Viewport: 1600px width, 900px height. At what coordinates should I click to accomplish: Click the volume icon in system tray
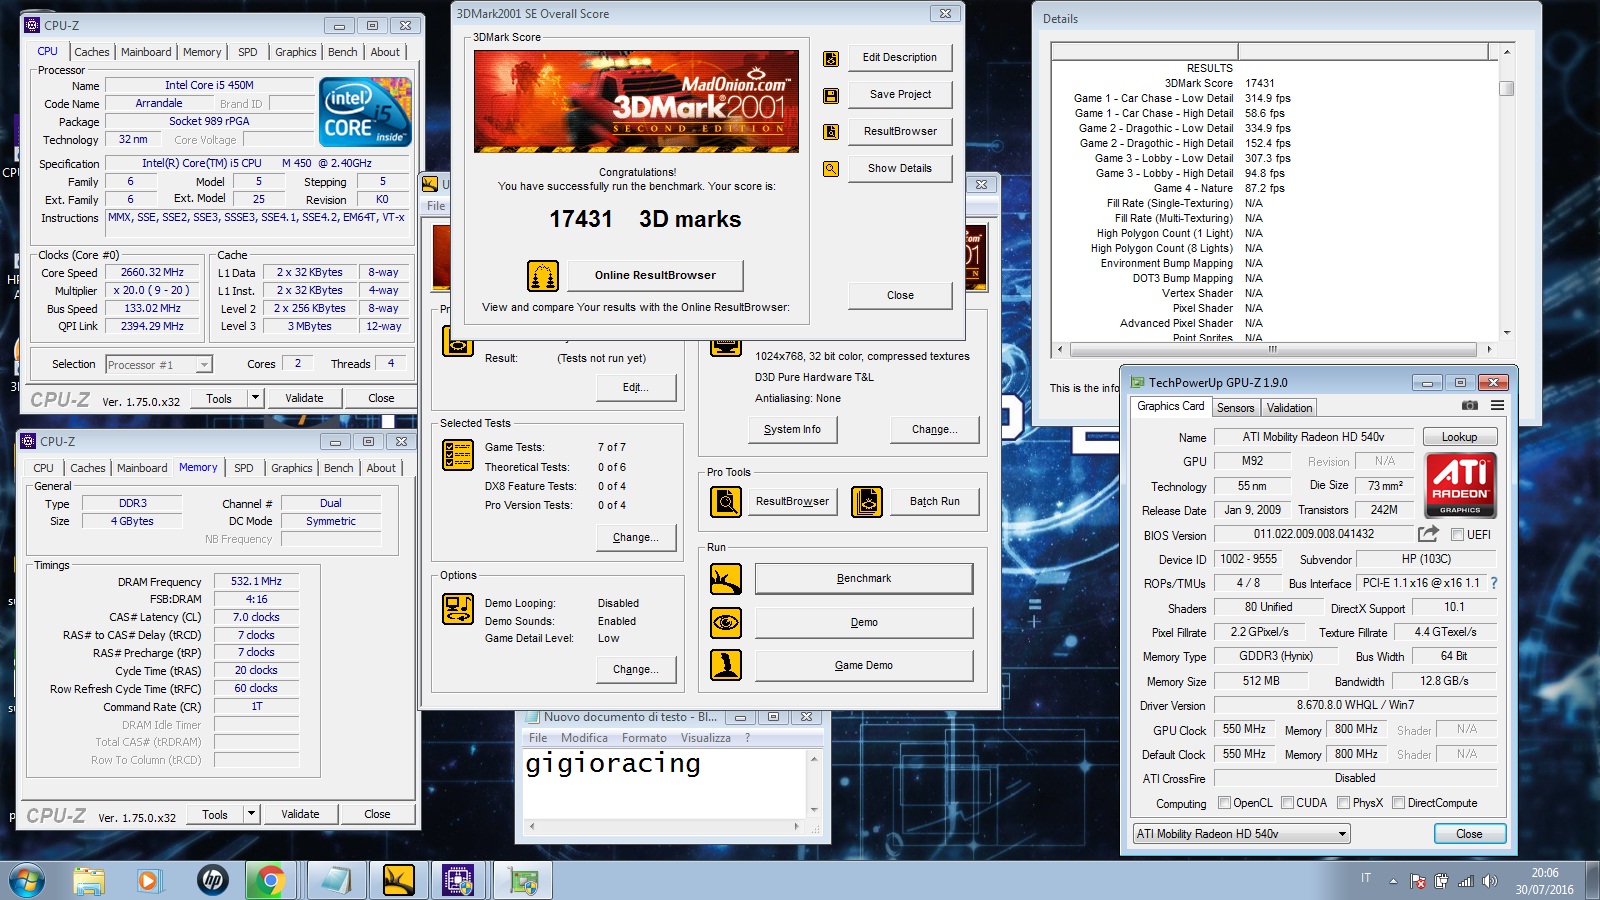pyautogui.click(x=1490, y=881)
